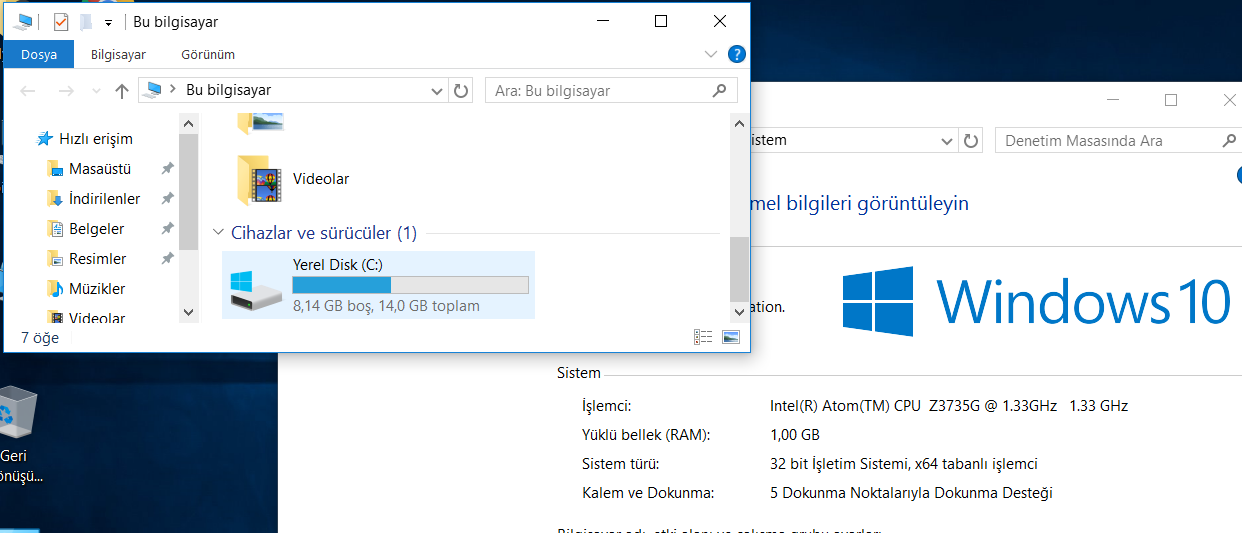The image size is (1242, 533).
Task: Select the Videolar folder icon in content
Action: pos(258,179)
